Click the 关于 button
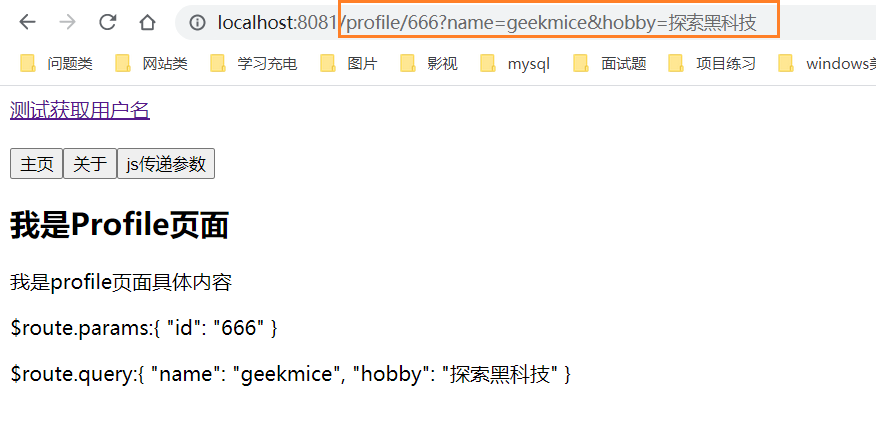The width and height of the screenshot is (876, 445). click(90, 164)
